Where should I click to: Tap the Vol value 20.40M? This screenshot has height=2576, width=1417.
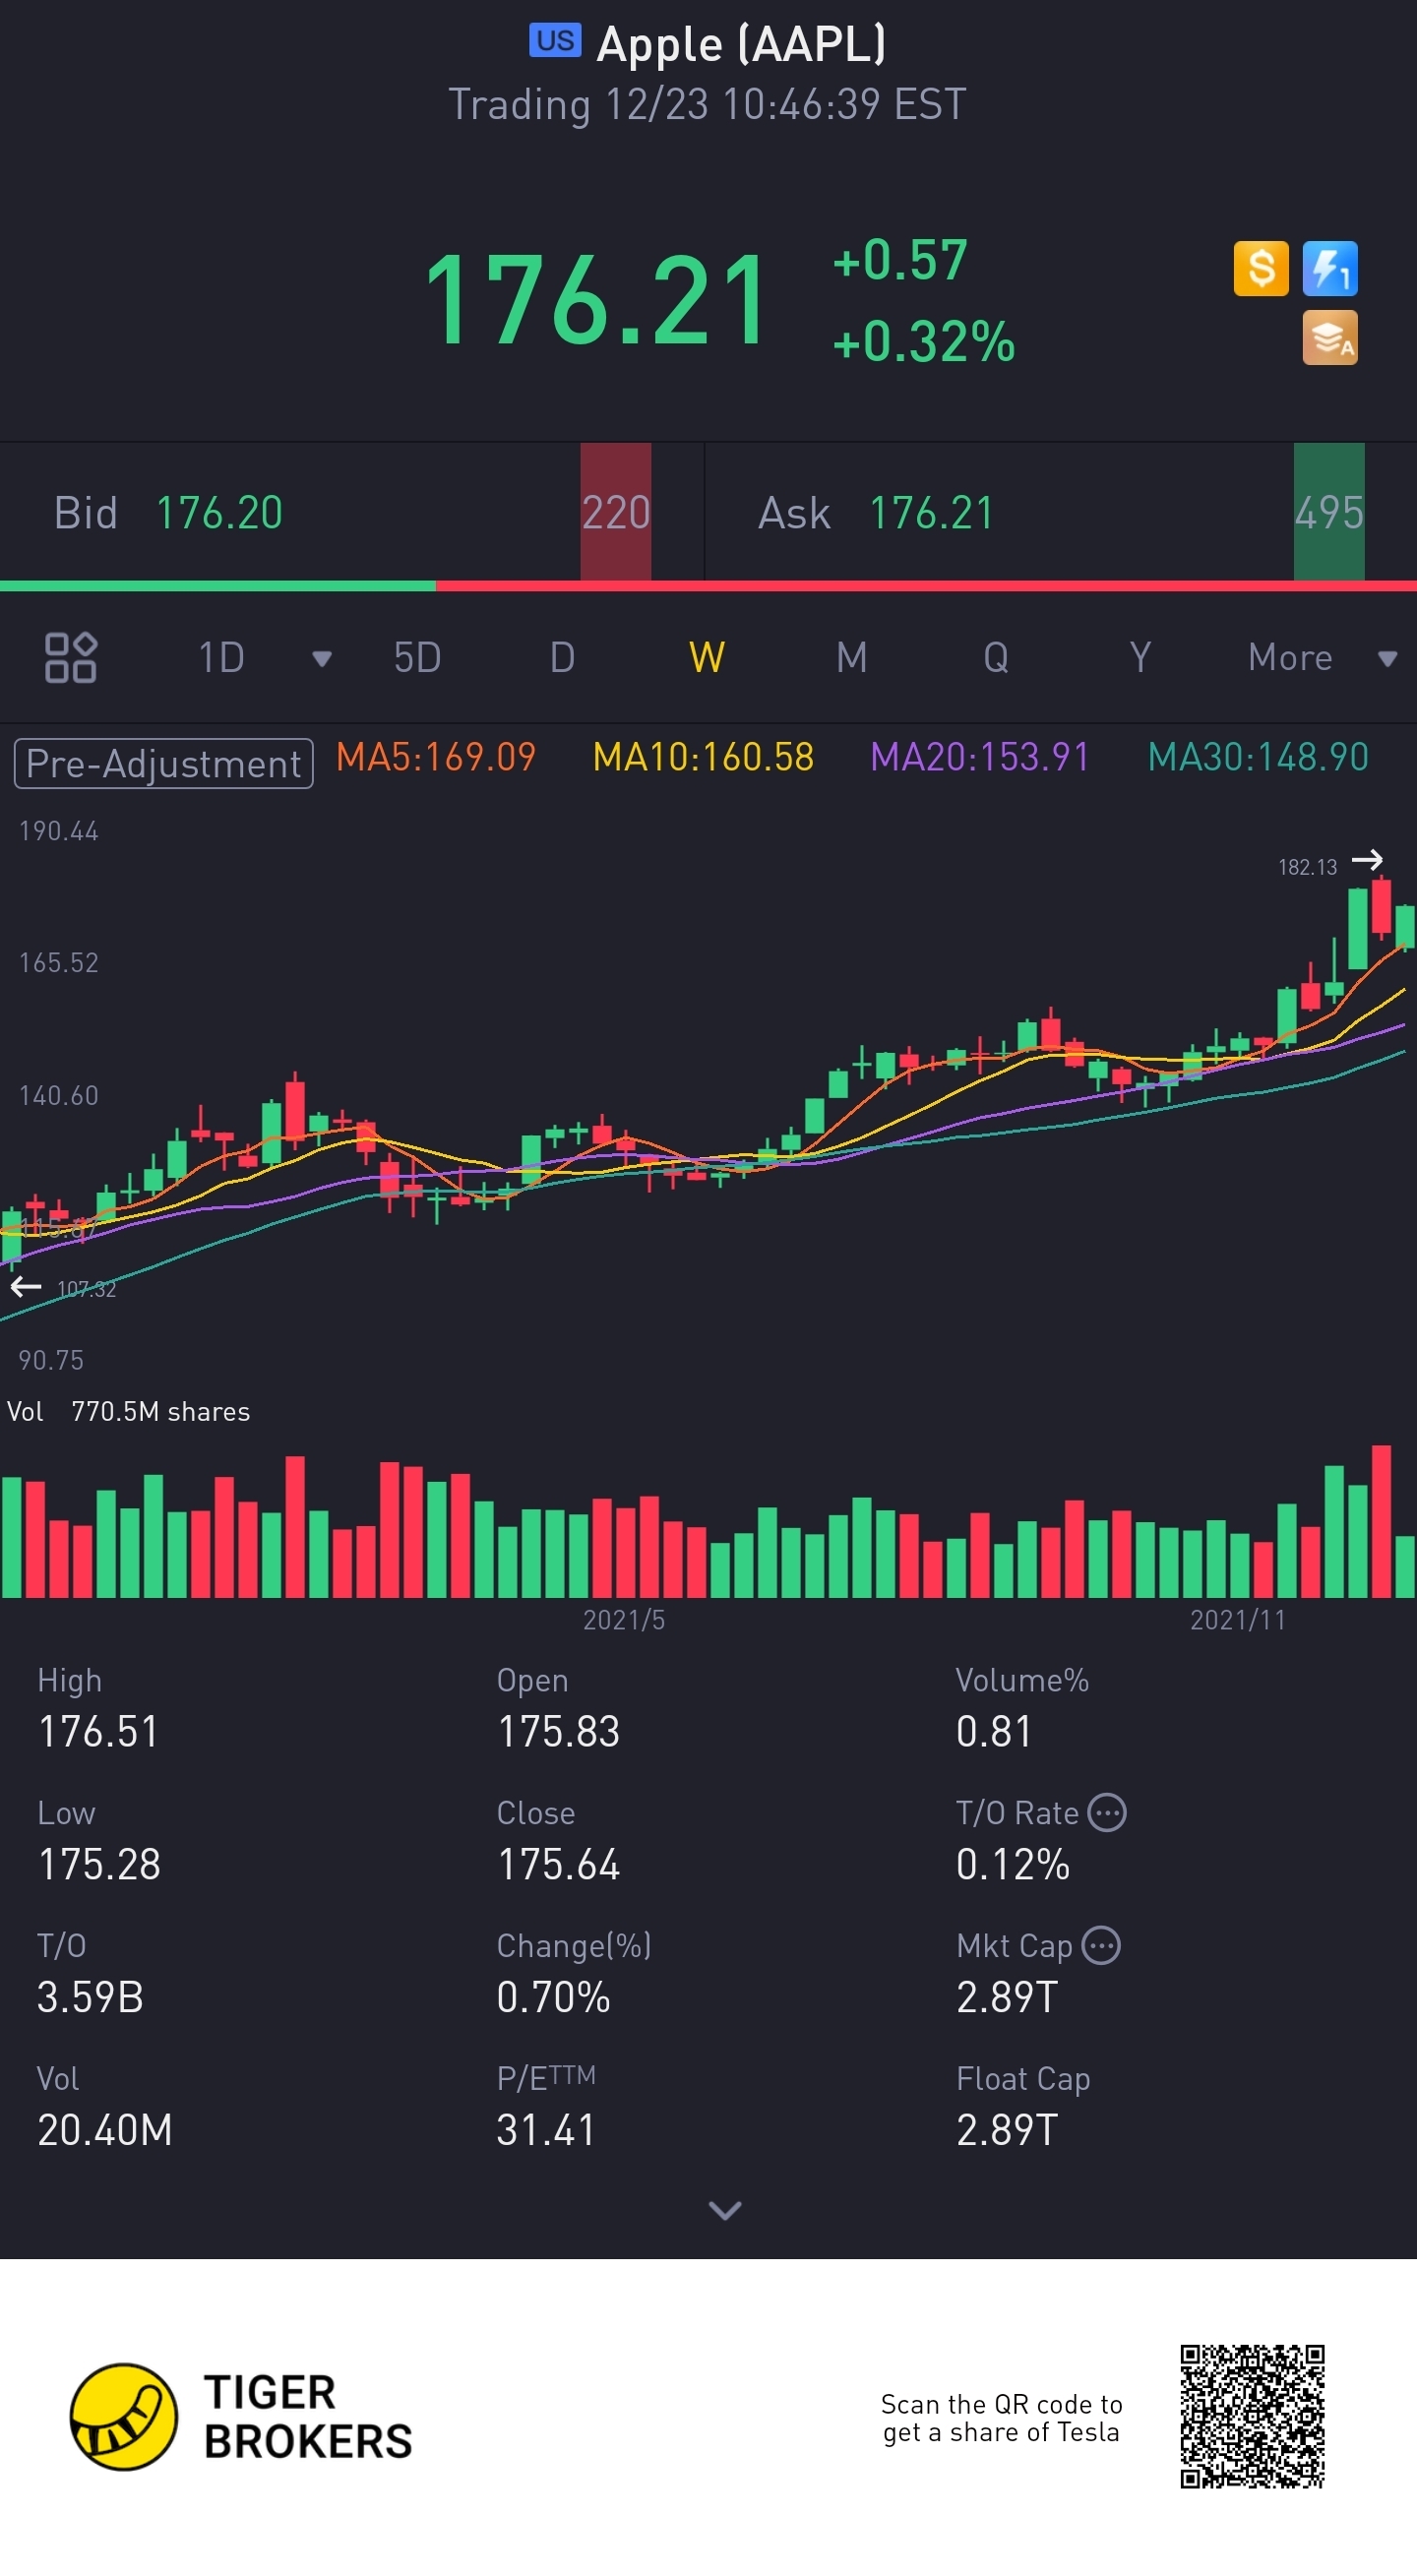pos(105,2130)
